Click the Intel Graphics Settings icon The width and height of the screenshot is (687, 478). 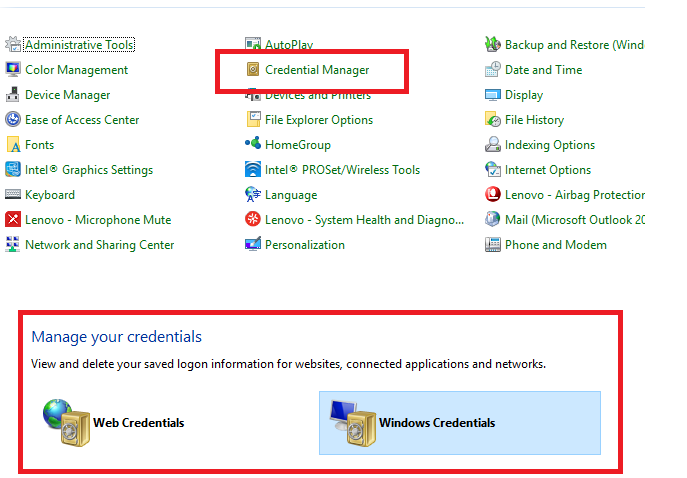(x=13, y=169)
